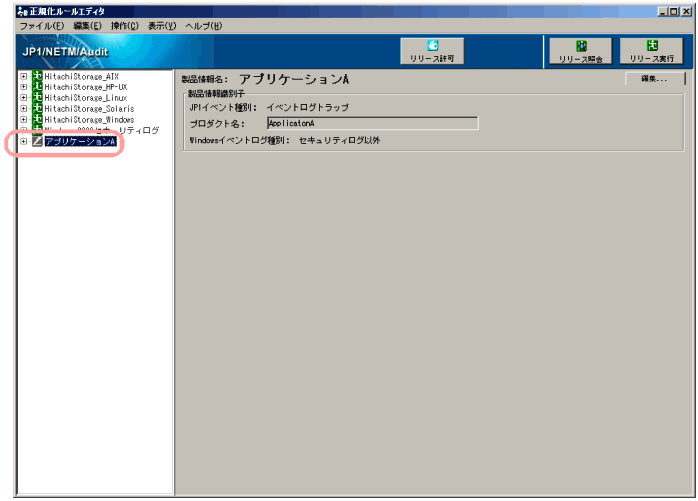Select the セキュリティログ tree item
The width and height of the screenshot is (698, 501).
pos(101,130)
